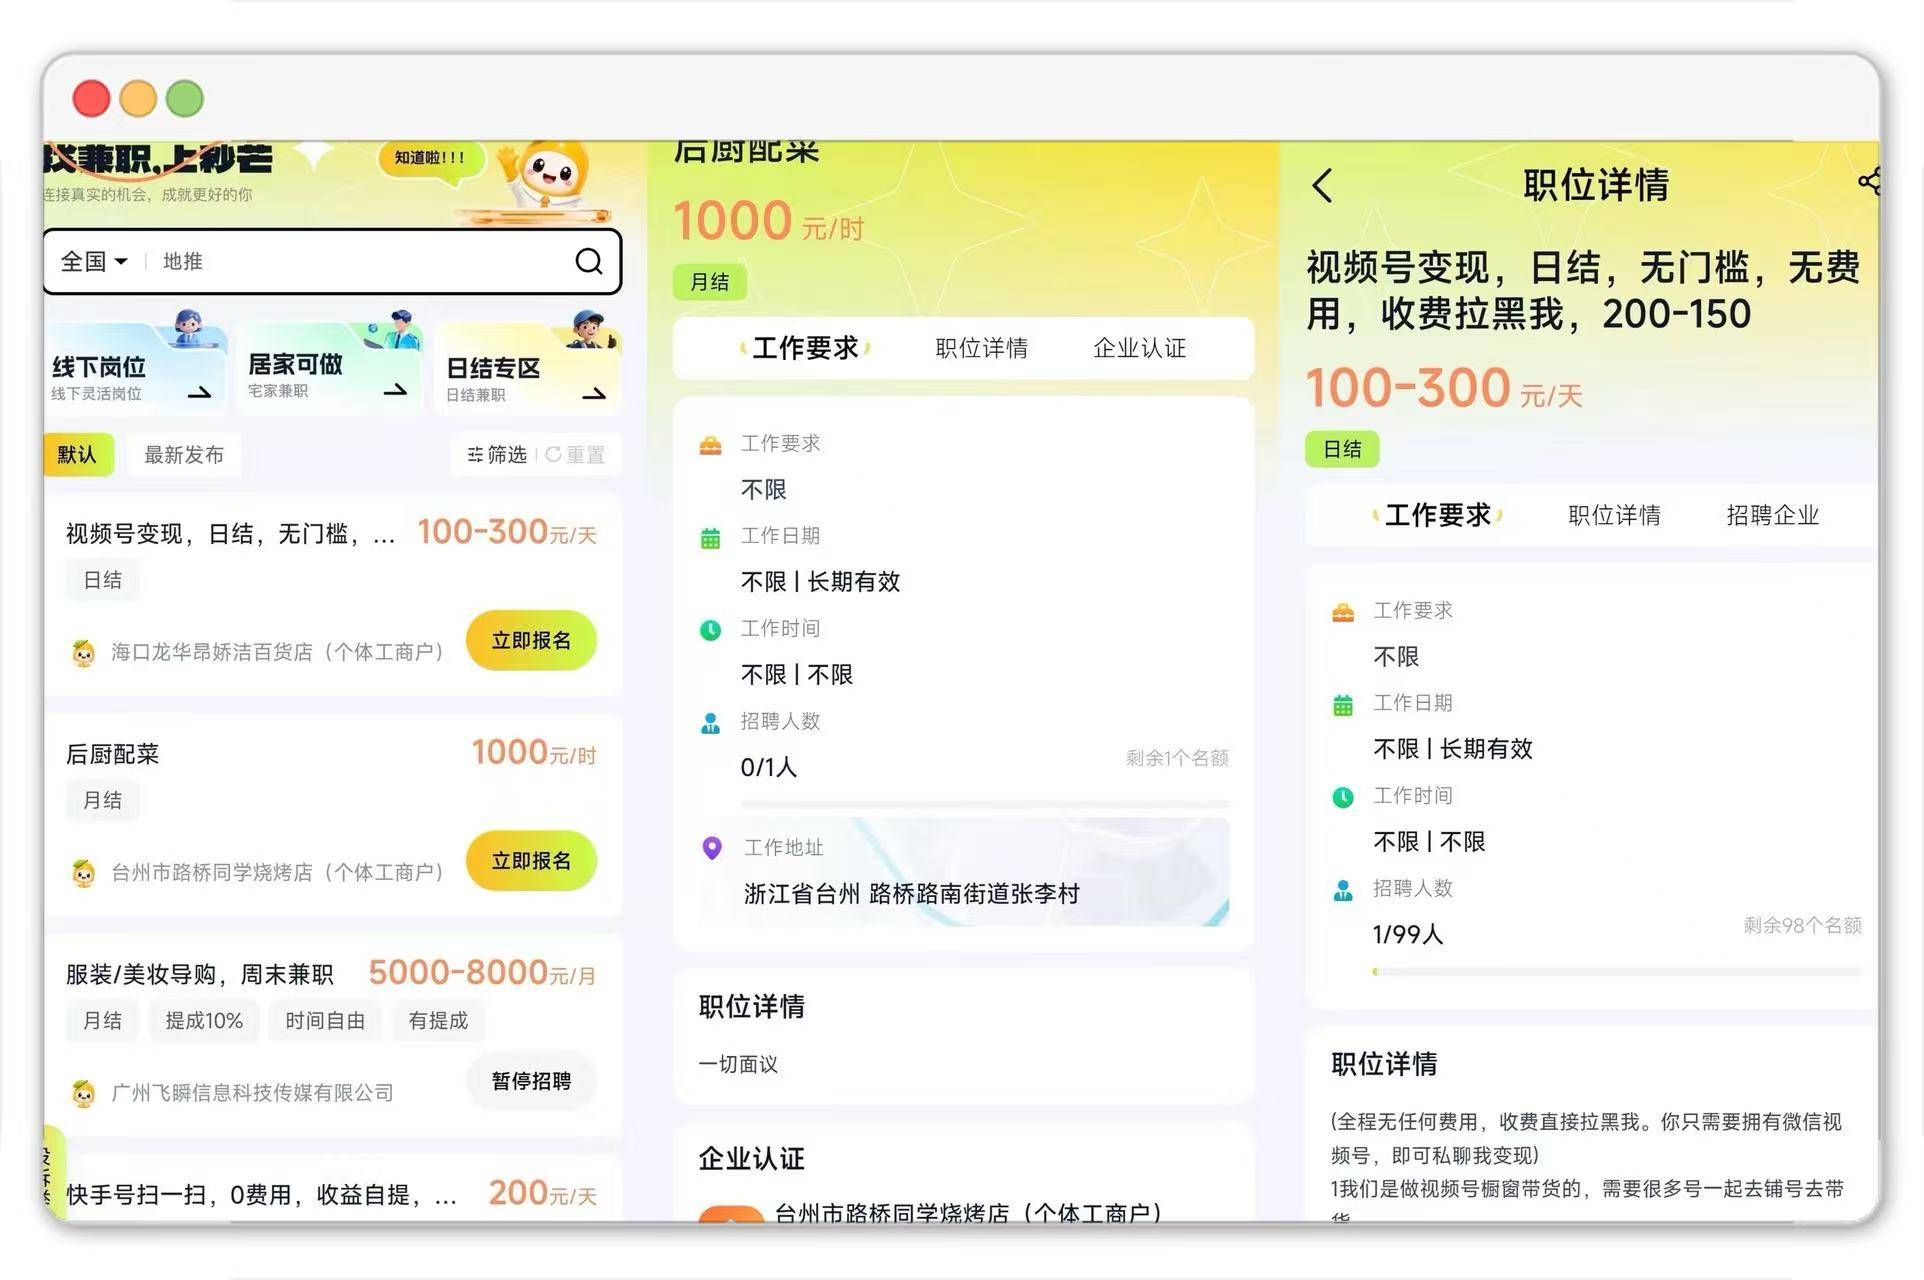Click the back arrow in 职位详情 header
The width and height of the screenshot is (1924, 1280).
[1323, 185]
